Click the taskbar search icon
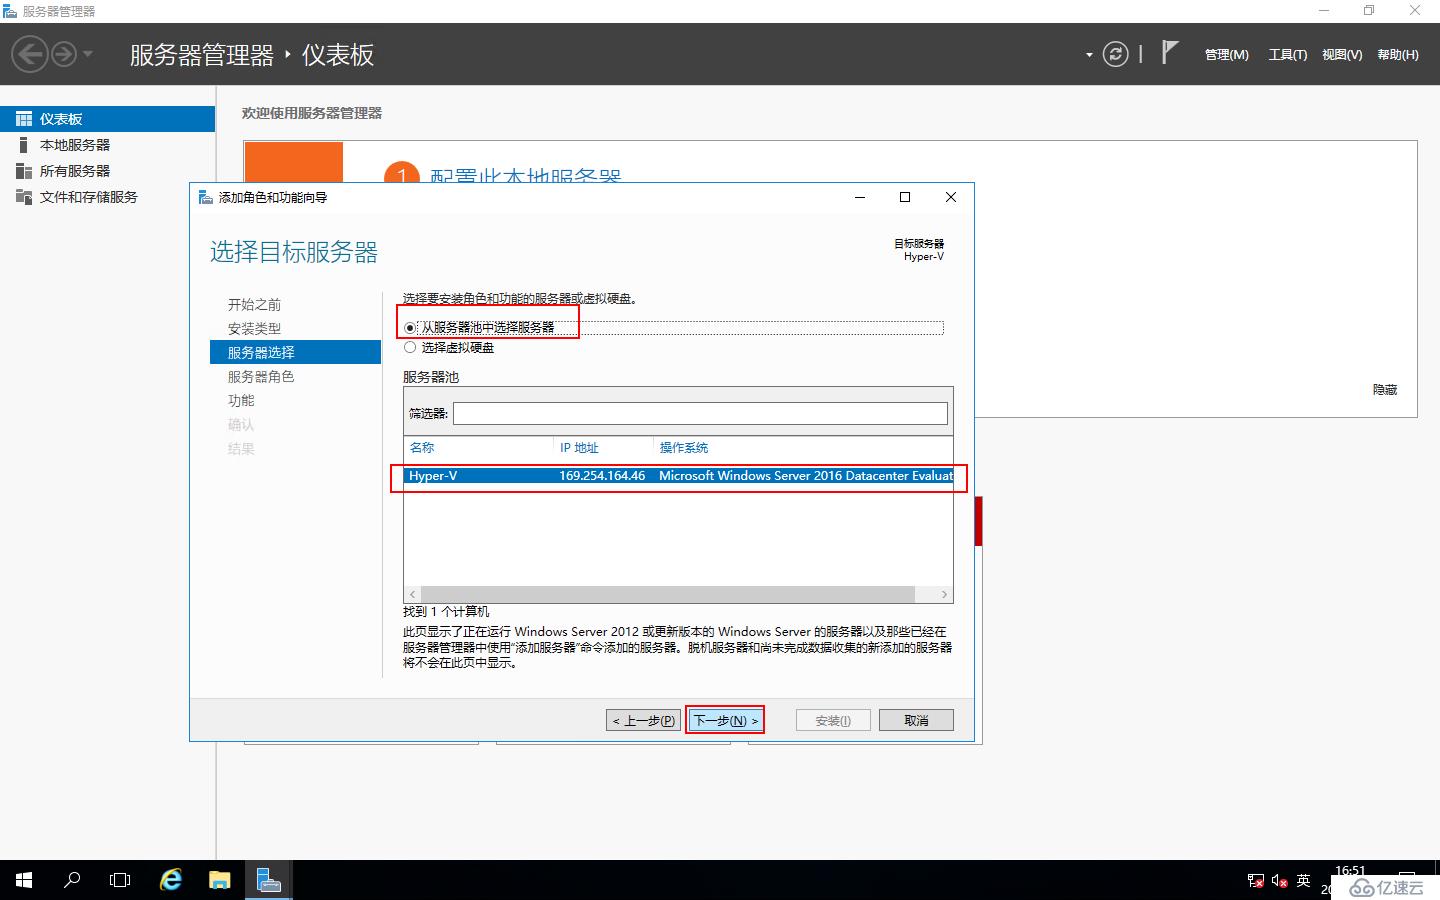The height and width of the screenshot is (900, 1440). click(72, 880)
